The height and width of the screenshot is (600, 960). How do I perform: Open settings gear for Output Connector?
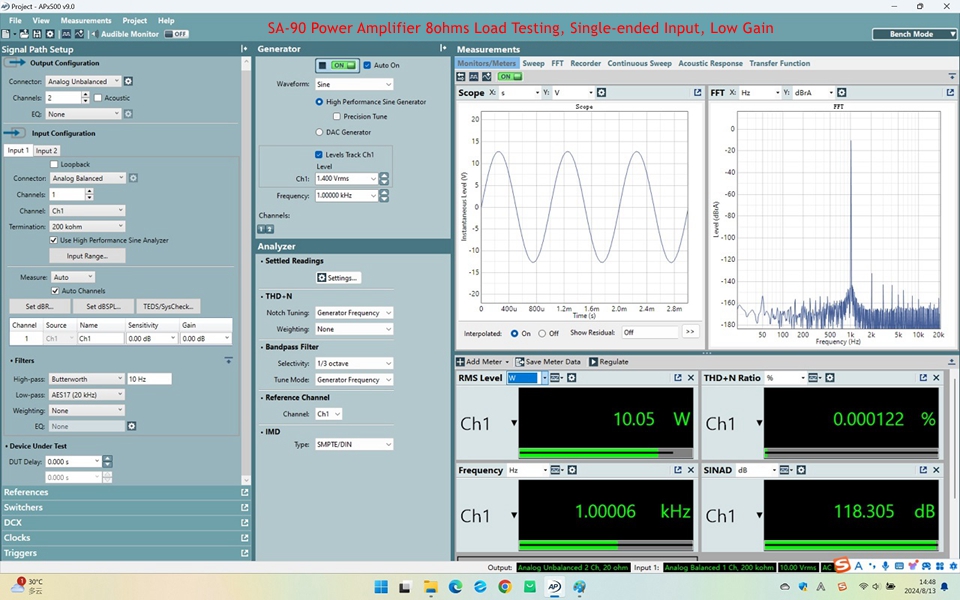[x=129, y=81]
